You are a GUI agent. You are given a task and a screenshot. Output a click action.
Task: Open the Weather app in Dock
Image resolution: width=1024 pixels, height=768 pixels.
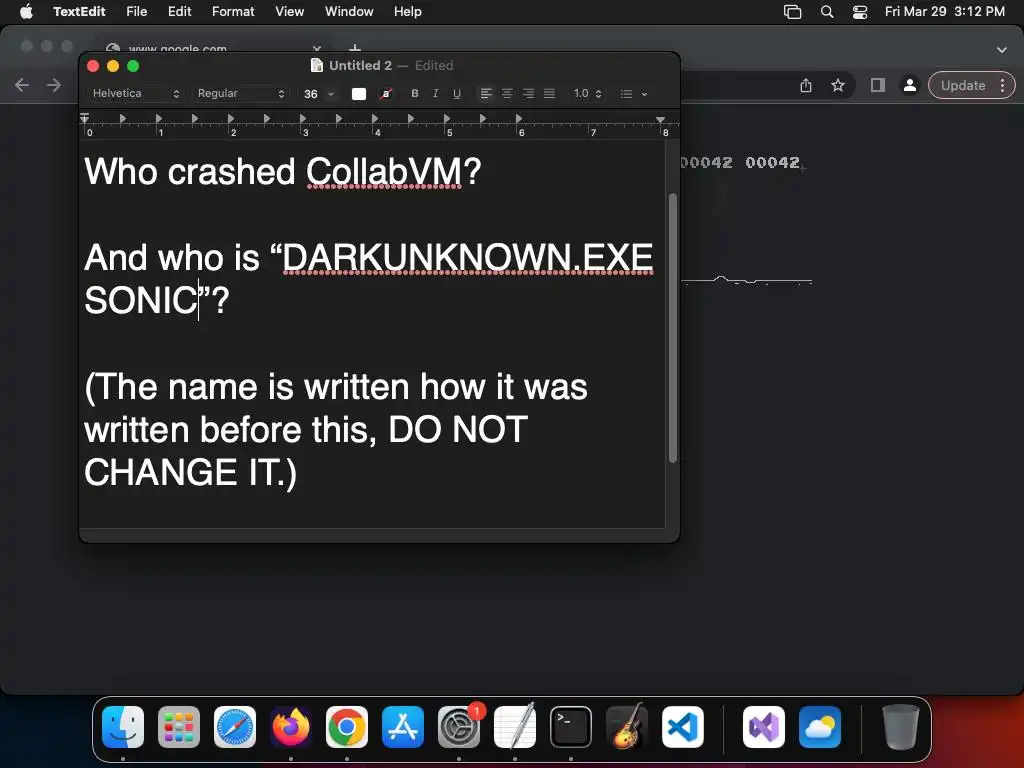[820, 727]
